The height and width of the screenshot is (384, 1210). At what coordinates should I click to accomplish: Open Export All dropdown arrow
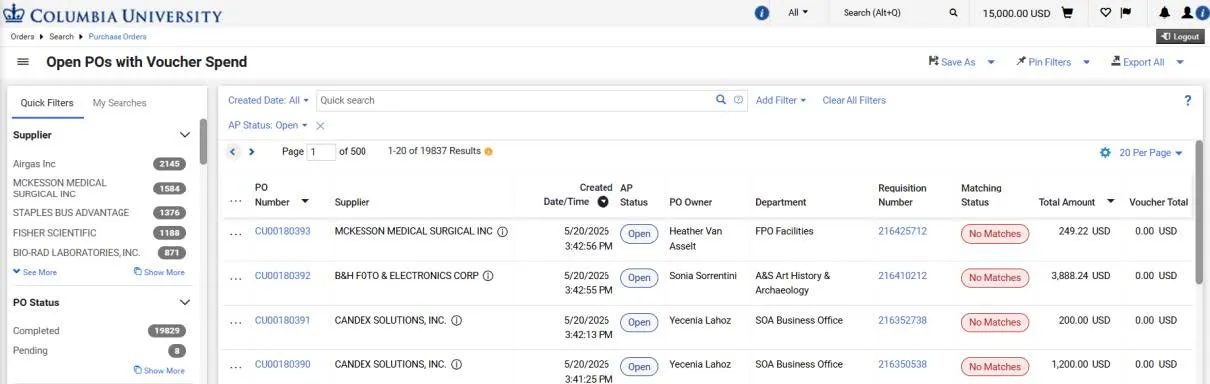(1180, 62)
